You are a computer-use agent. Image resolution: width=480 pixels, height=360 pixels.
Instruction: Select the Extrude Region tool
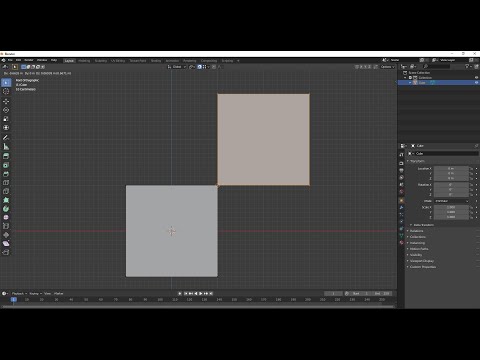pyautogui.click(x=6, y=156)
